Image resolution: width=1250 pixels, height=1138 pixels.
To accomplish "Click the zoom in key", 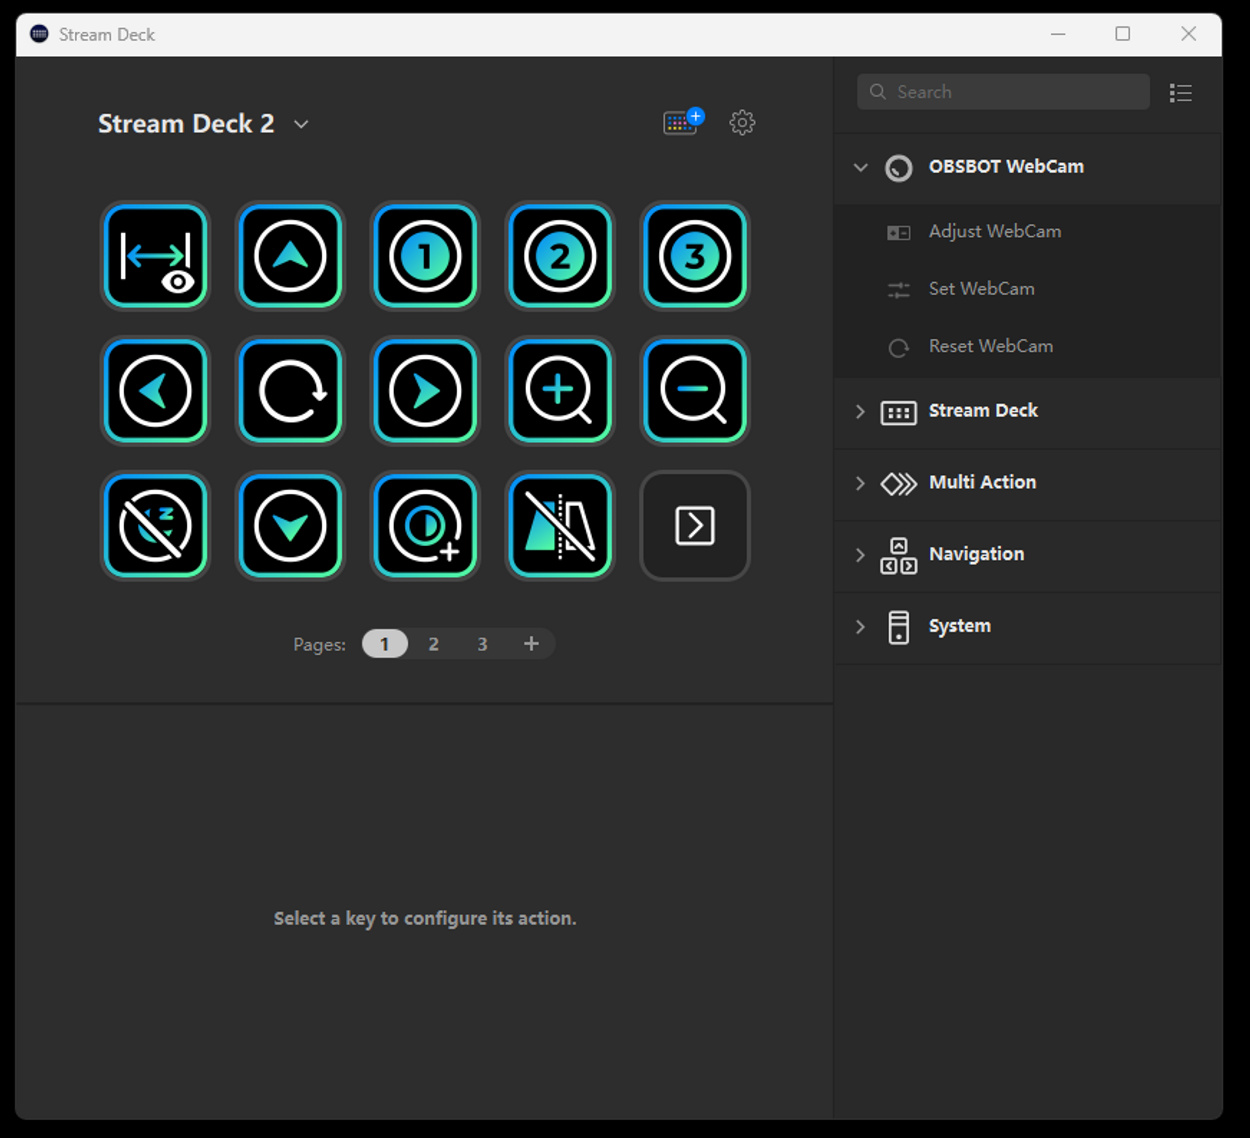I will point(560,391).
